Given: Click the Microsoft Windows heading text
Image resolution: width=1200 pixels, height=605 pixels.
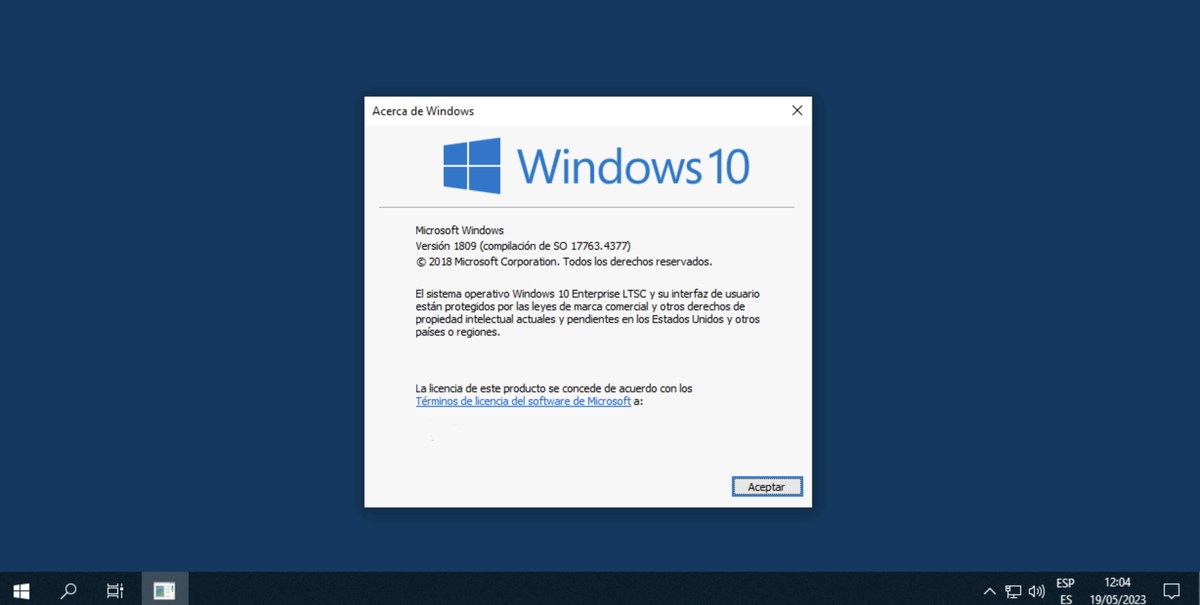Looking at the screenshot, I should click(460, 229).
